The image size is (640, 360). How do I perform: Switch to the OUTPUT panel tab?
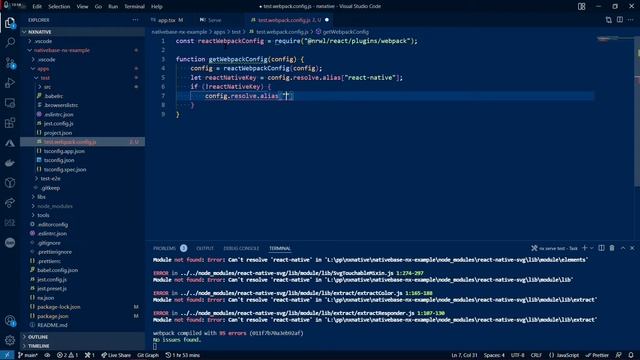coord(205,248)
